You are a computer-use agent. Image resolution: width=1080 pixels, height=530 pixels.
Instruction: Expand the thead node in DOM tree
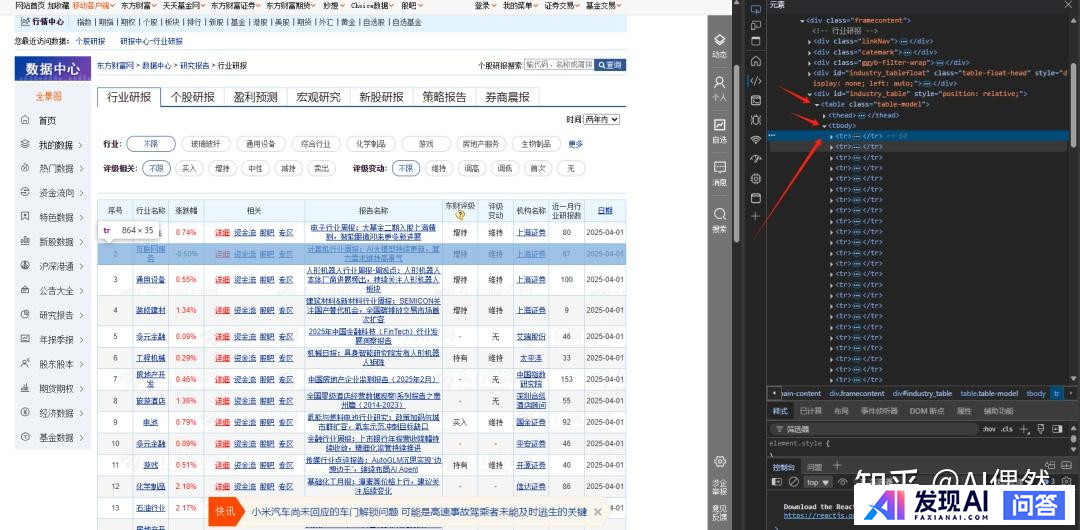coord(824,115)
